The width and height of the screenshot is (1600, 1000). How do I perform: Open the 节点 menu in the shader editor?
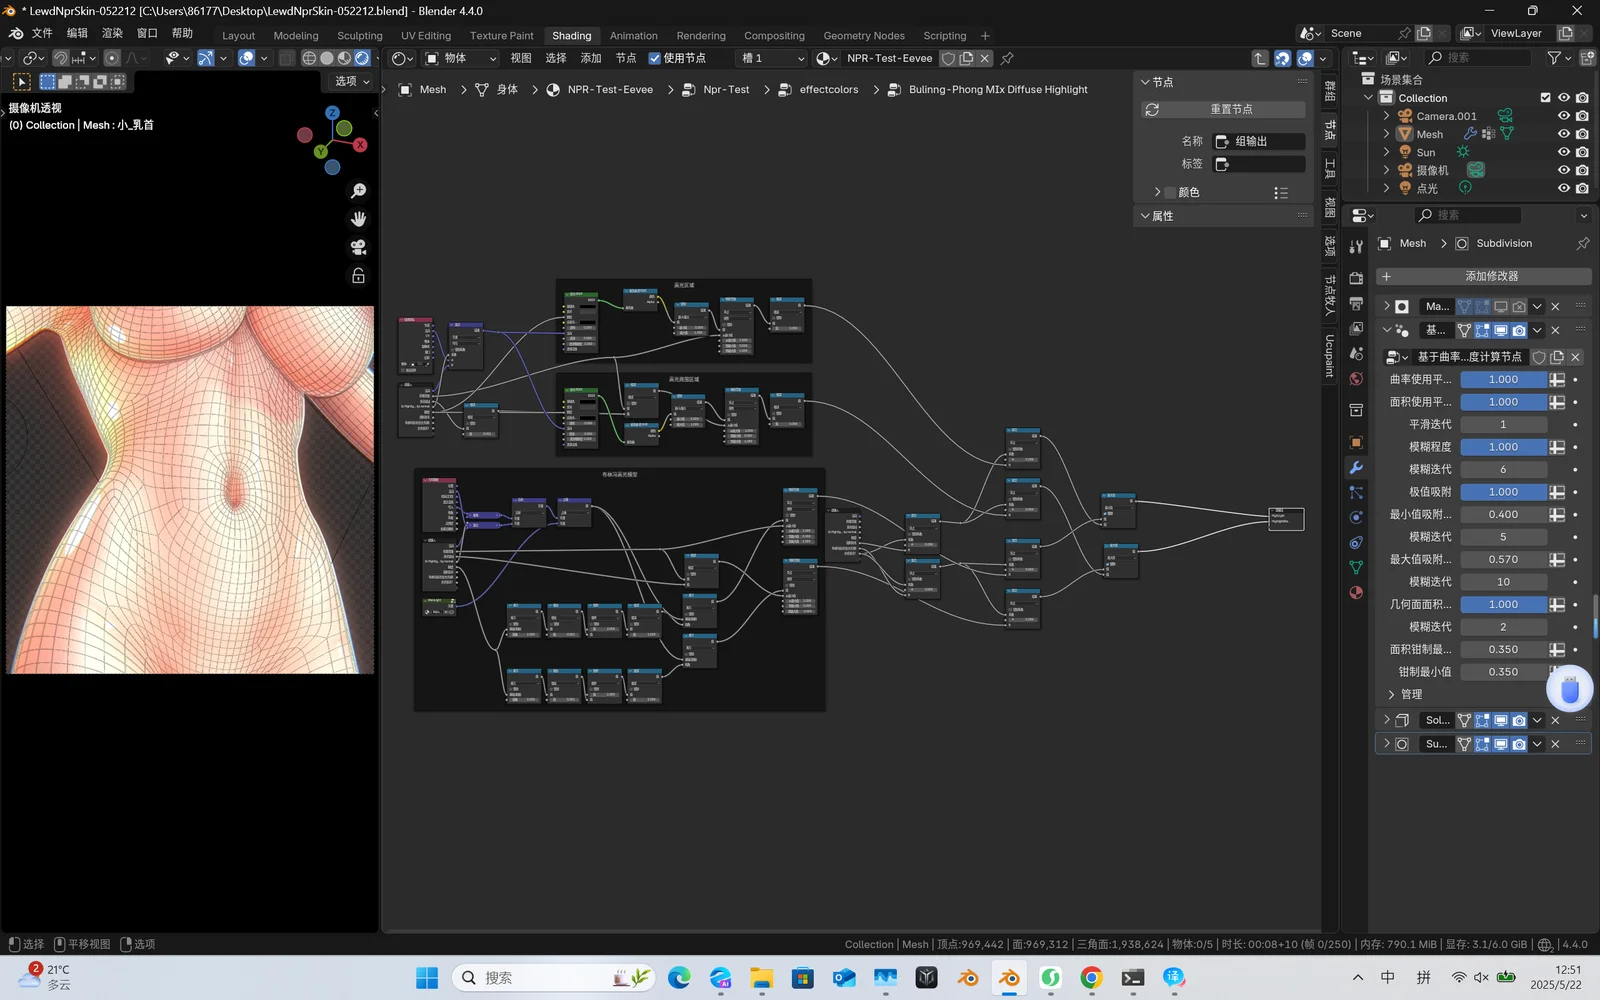click(626, 58)
